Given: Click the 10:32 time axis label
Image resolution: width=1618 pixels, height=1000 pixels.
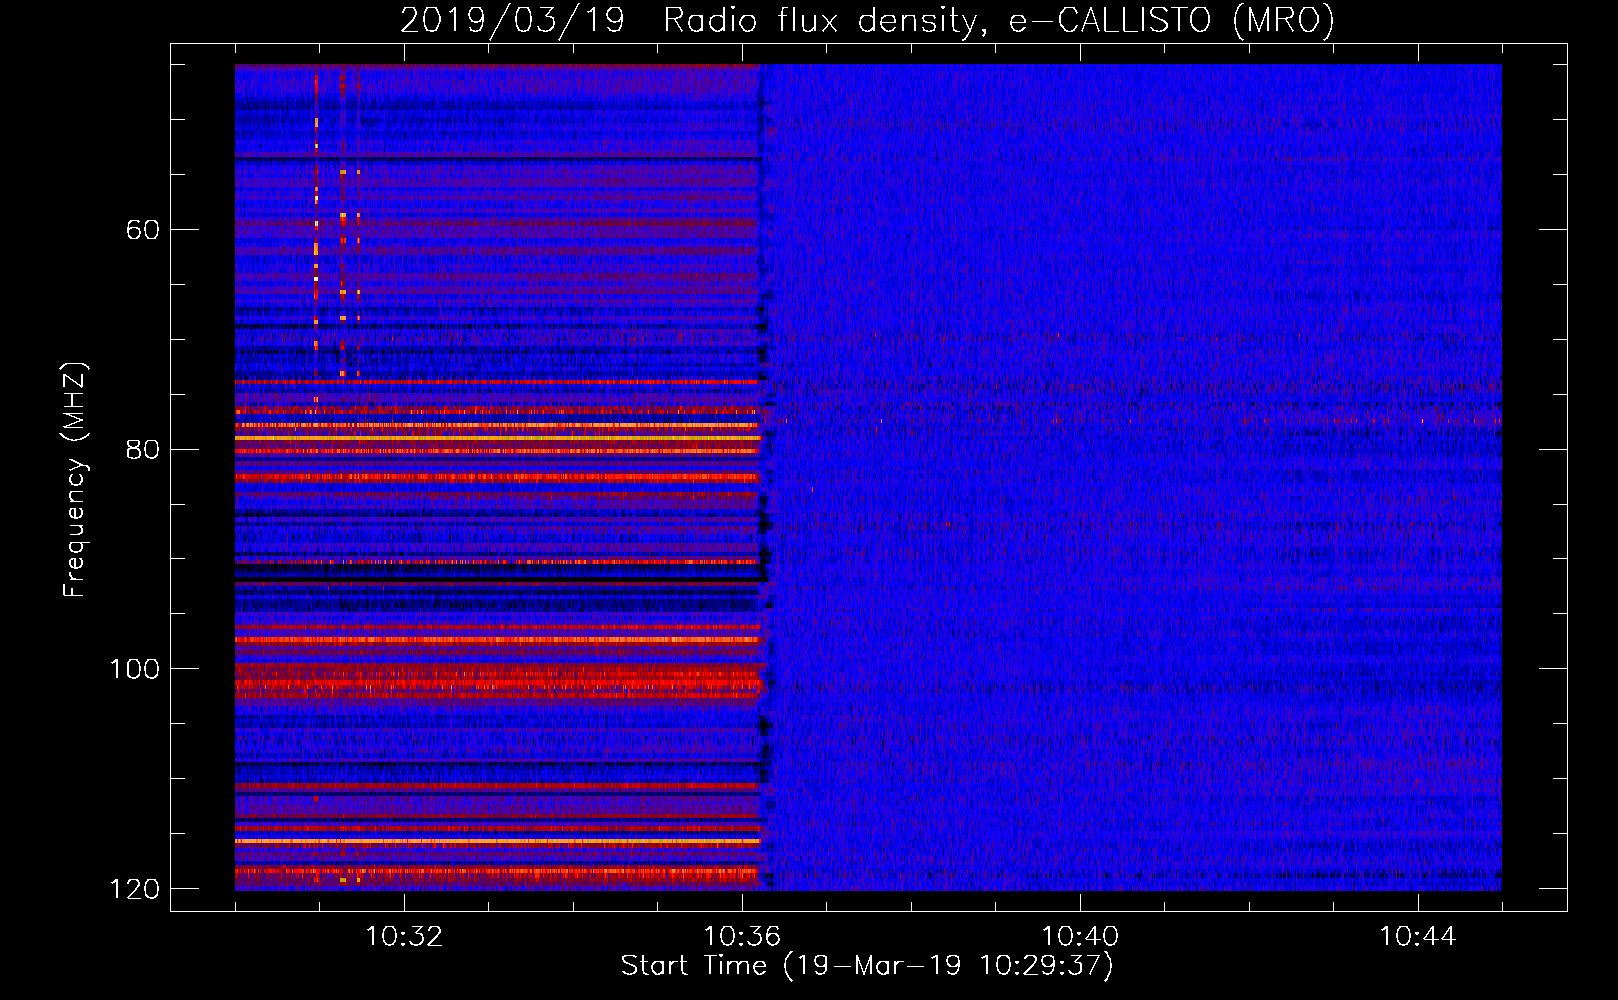Looking at the screenshot, I should coord(404,937).
